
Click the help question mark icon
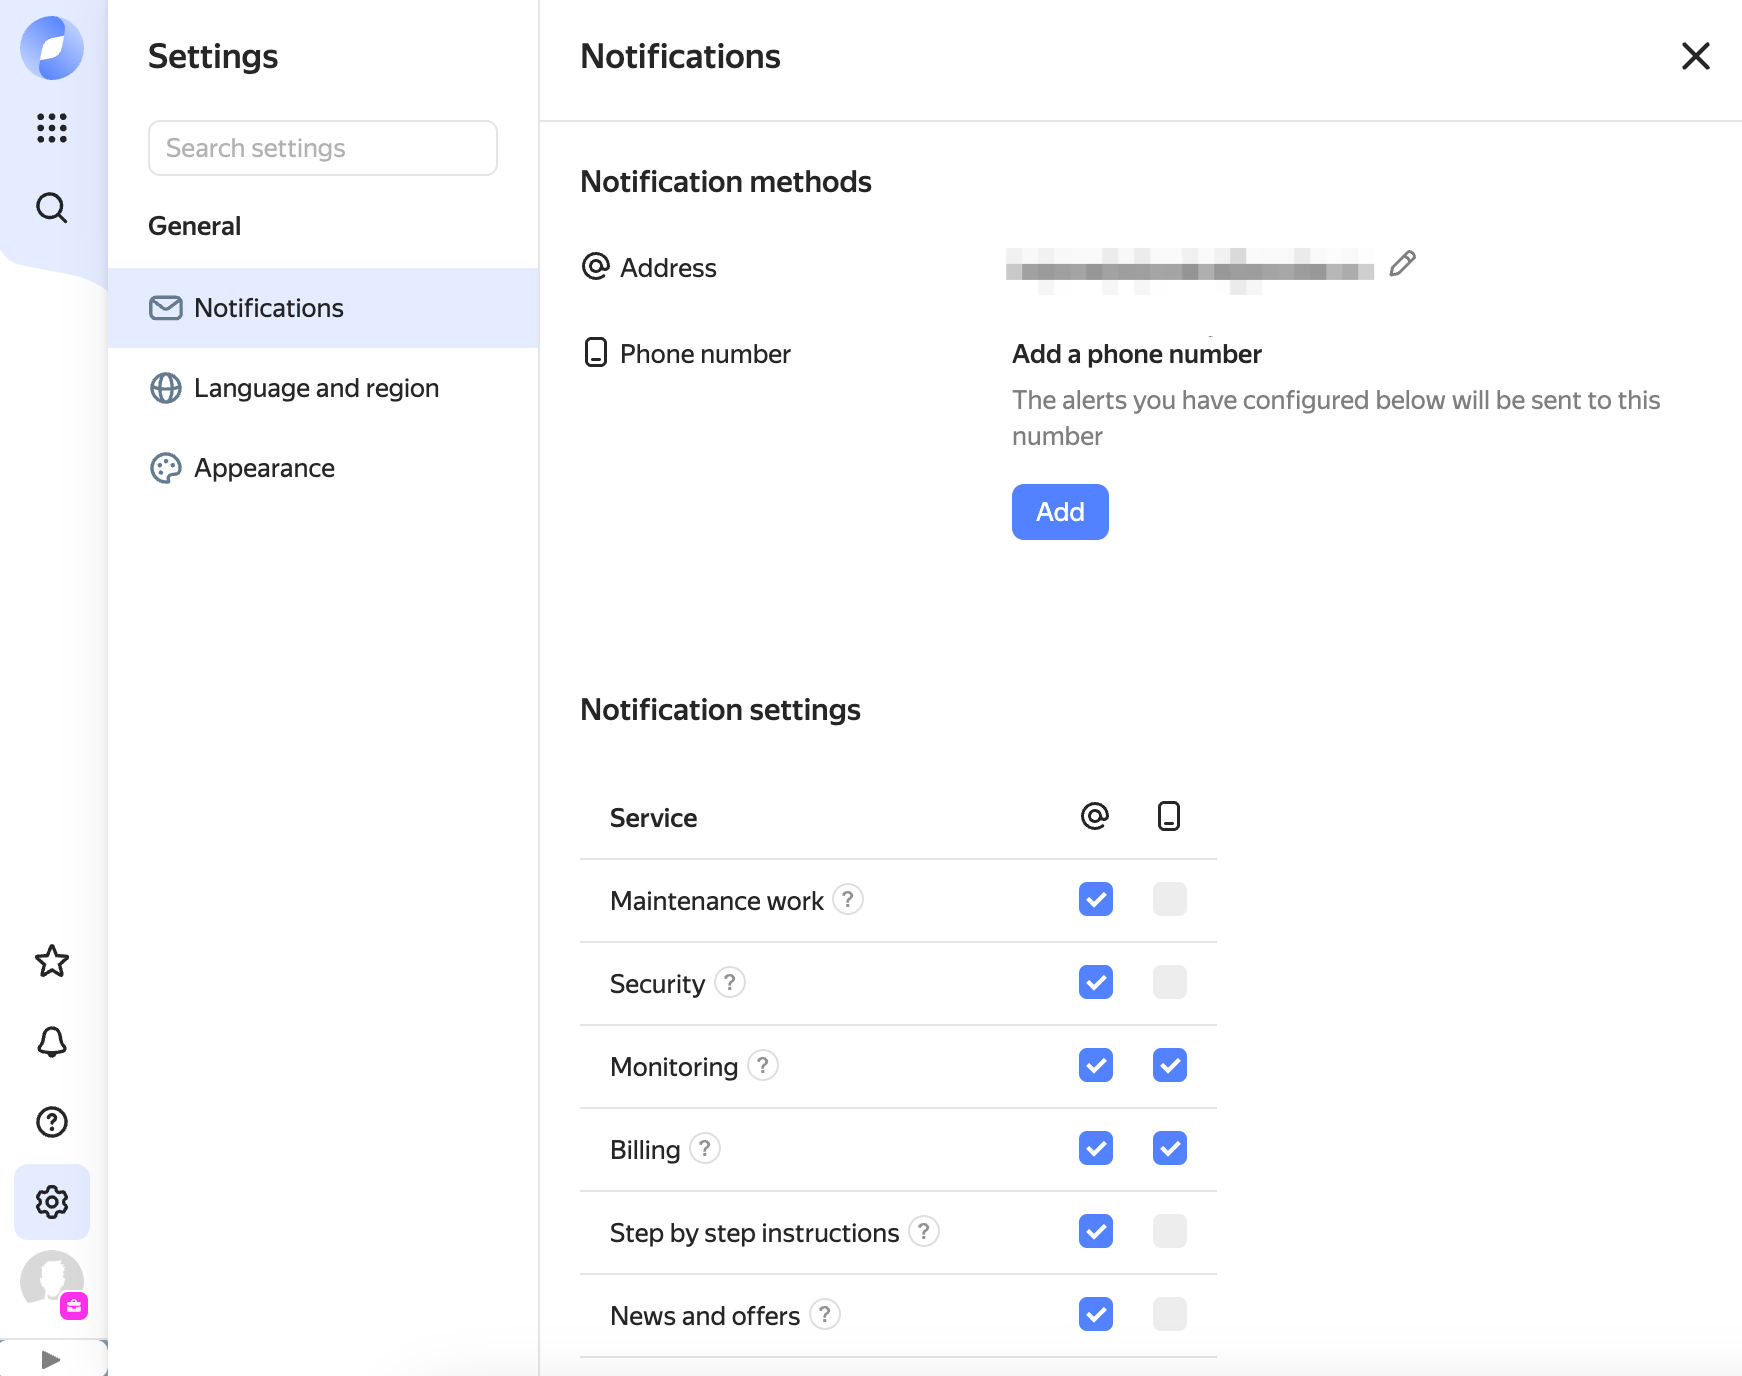tap(51, 1122)
